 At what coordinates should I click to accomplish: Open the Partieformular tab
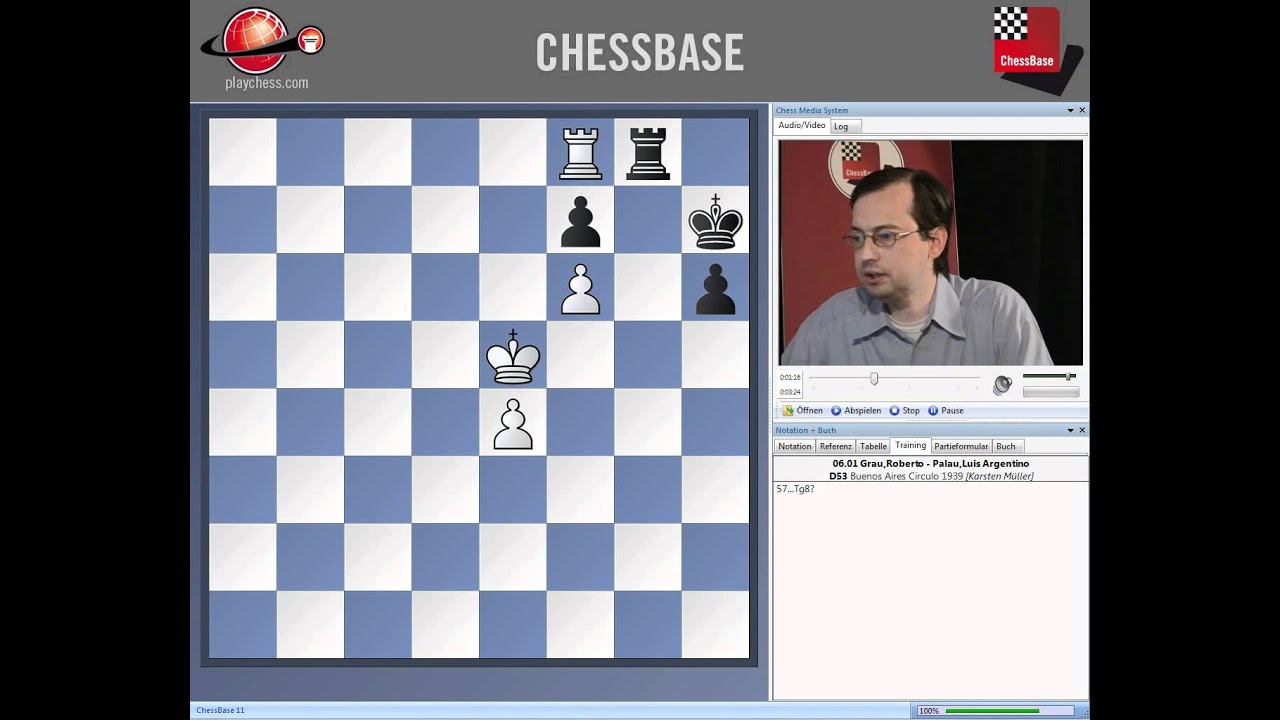click(961, 446)
